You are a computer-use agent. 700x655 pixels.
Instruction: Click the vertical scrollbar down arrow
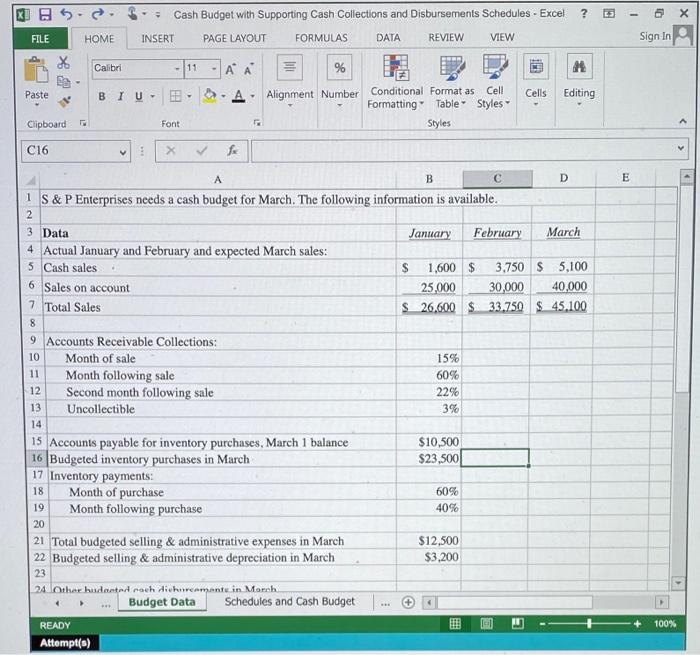point(678,583)
